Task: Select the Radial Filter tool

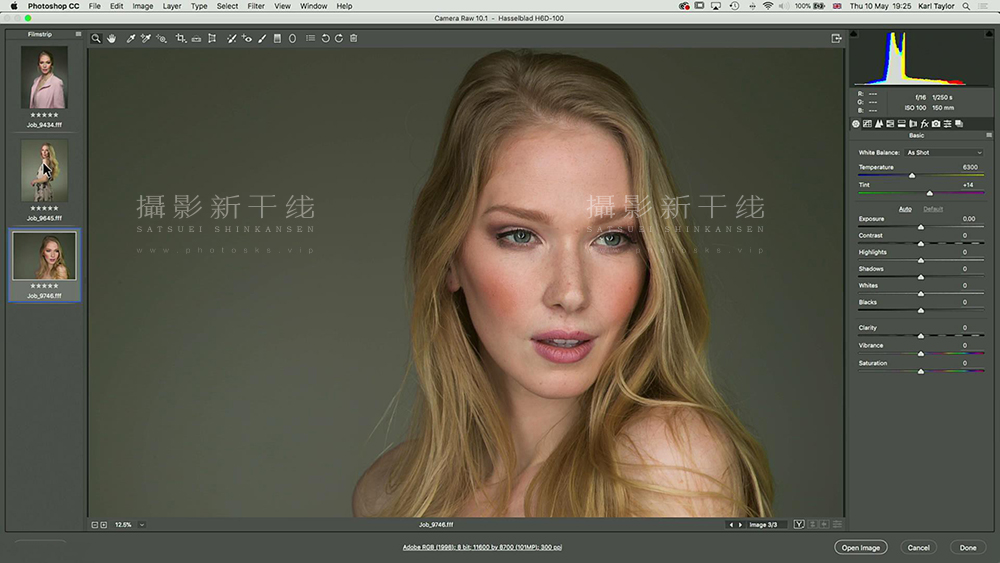Action: 293,39
